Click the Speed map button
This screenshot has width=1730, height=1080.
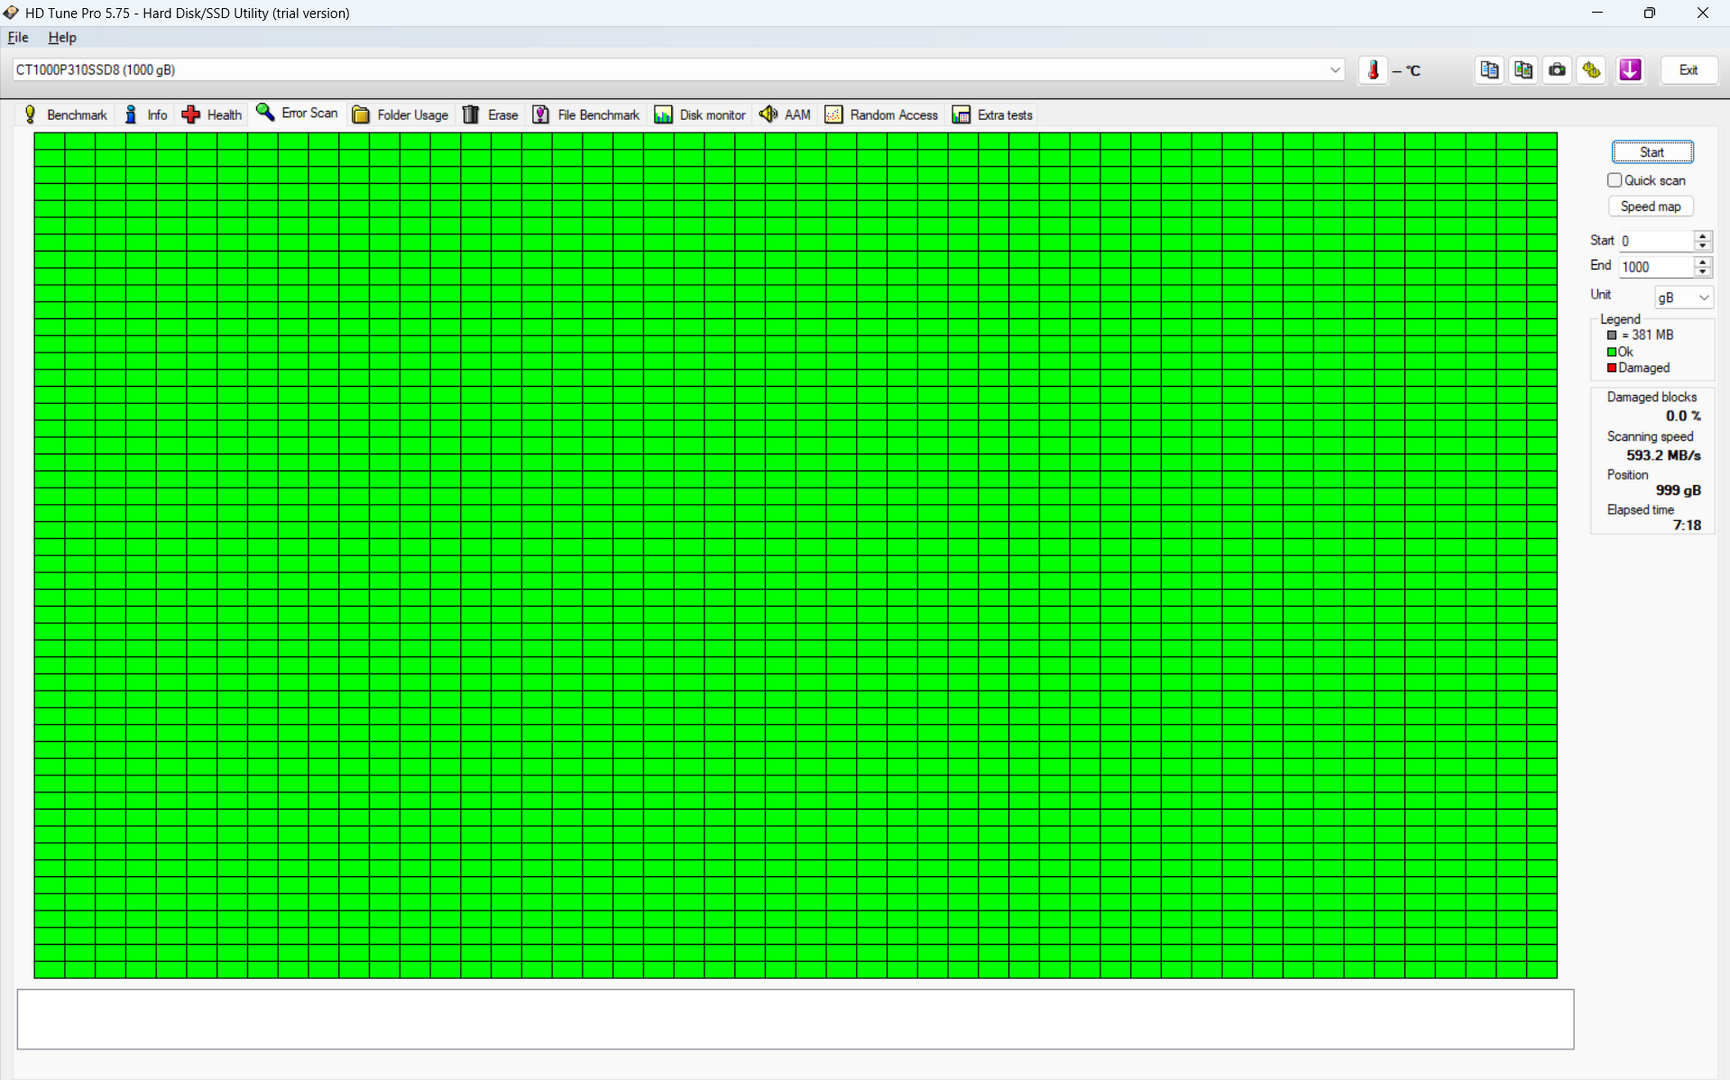click(1651, 206)
